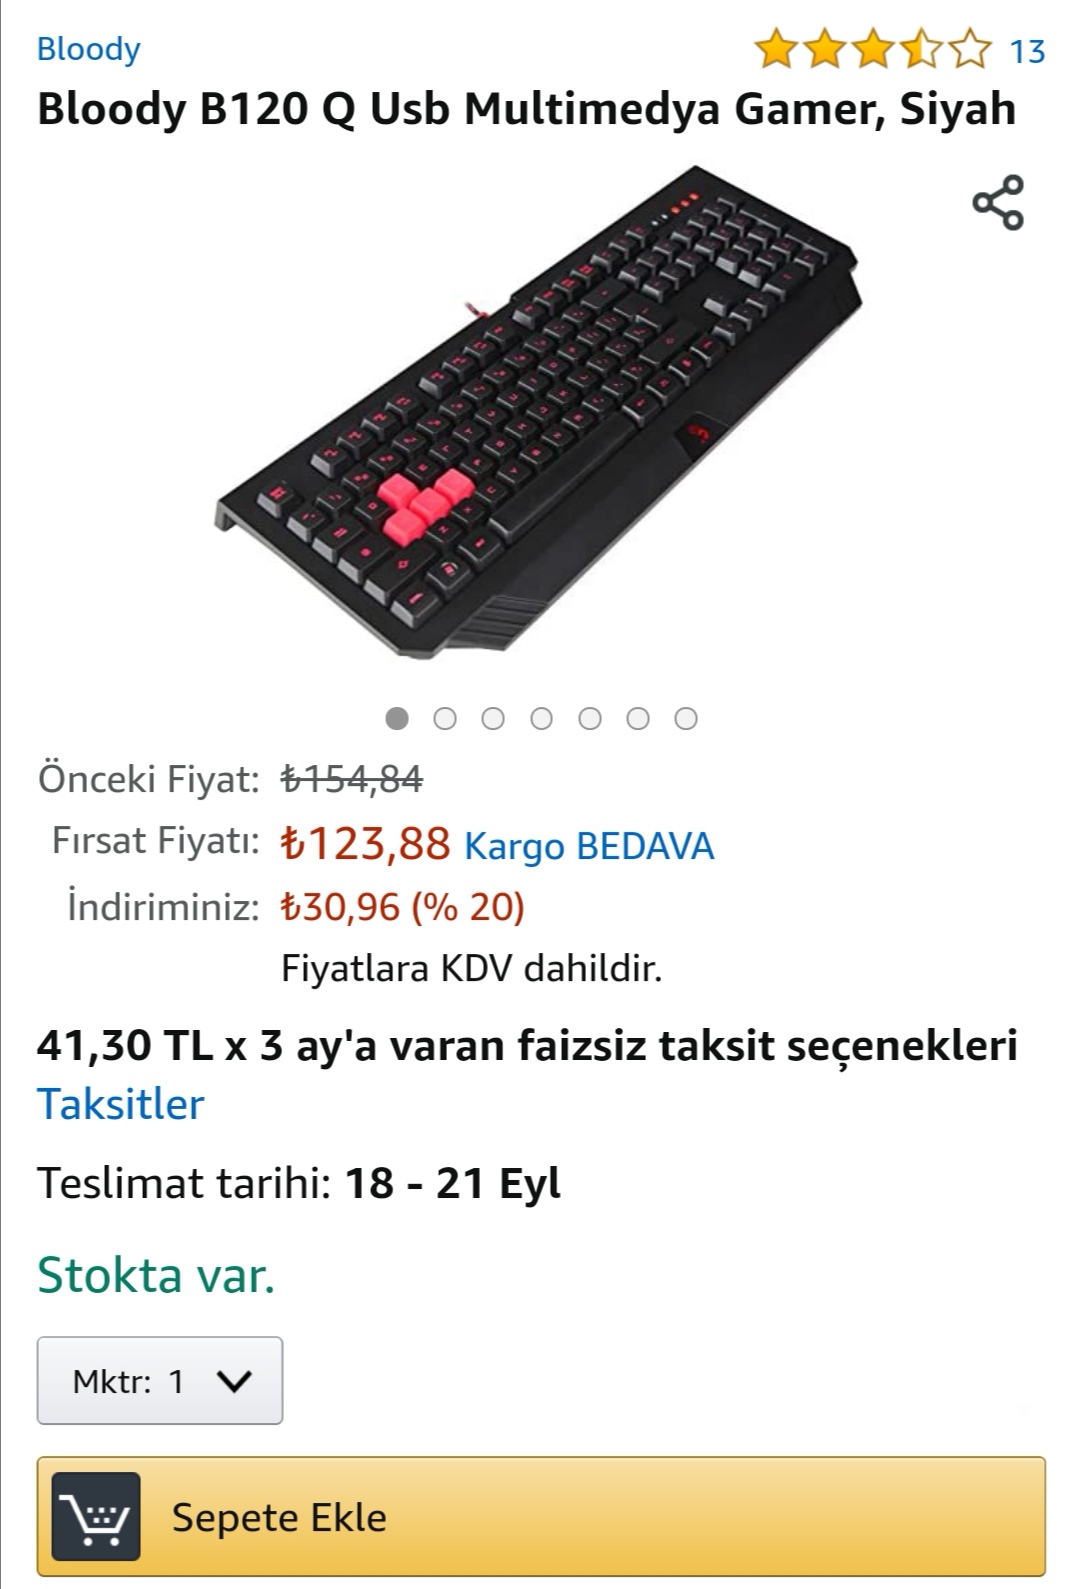
Task: Open the 13 reviews count
Action: (x=1027, y=51)
